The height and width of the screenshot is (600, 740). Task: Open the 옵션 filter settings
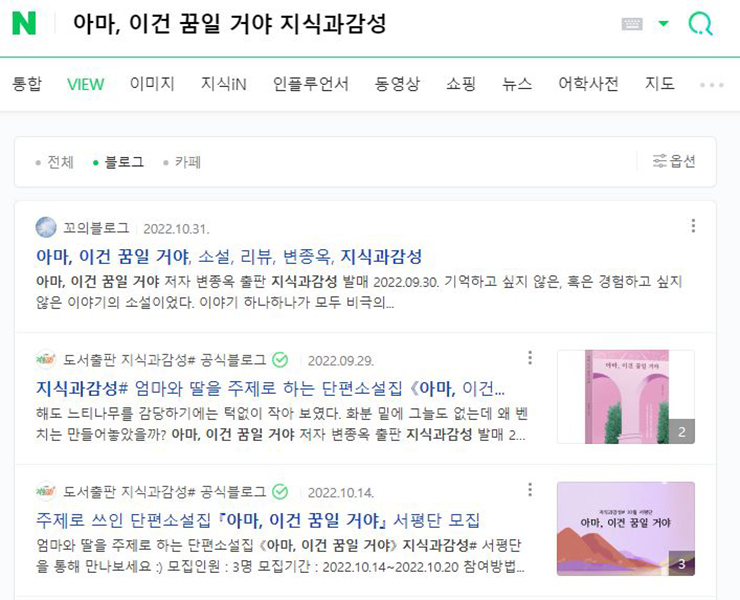coord(674,161)
